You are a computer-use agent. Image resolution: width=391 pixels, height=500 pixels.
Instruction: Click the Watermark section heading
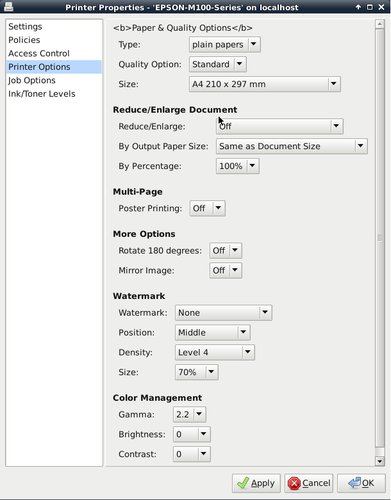[x=139, y=296]
